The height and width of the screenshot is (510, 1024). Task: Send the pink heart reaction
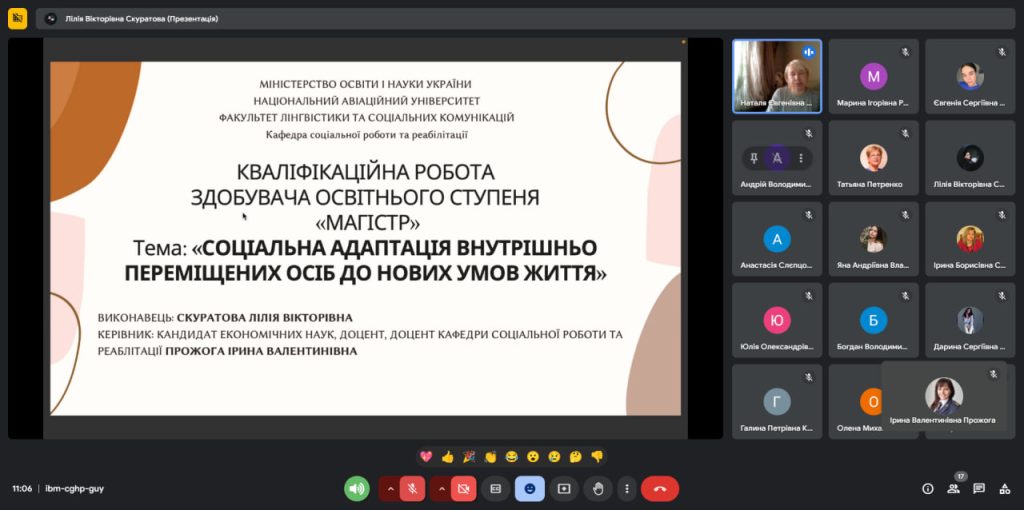(x=425, y=456)
